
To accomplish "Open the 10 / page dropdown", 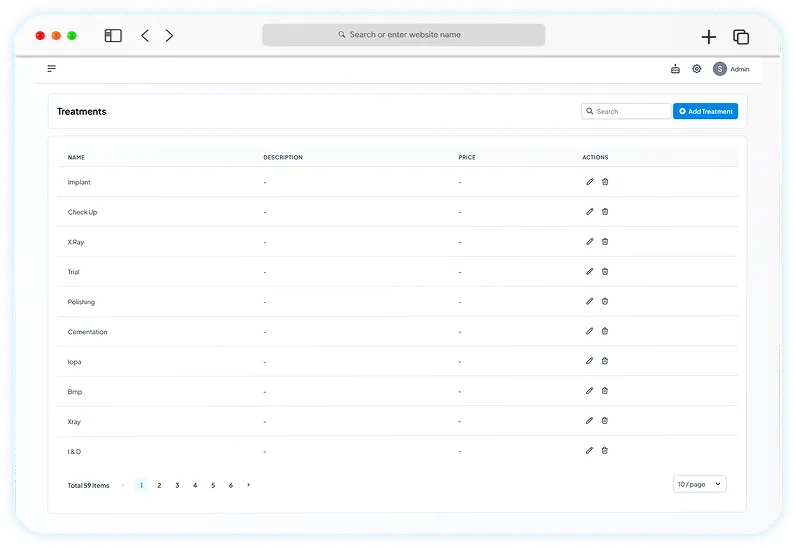I will [x=700, y=484].
